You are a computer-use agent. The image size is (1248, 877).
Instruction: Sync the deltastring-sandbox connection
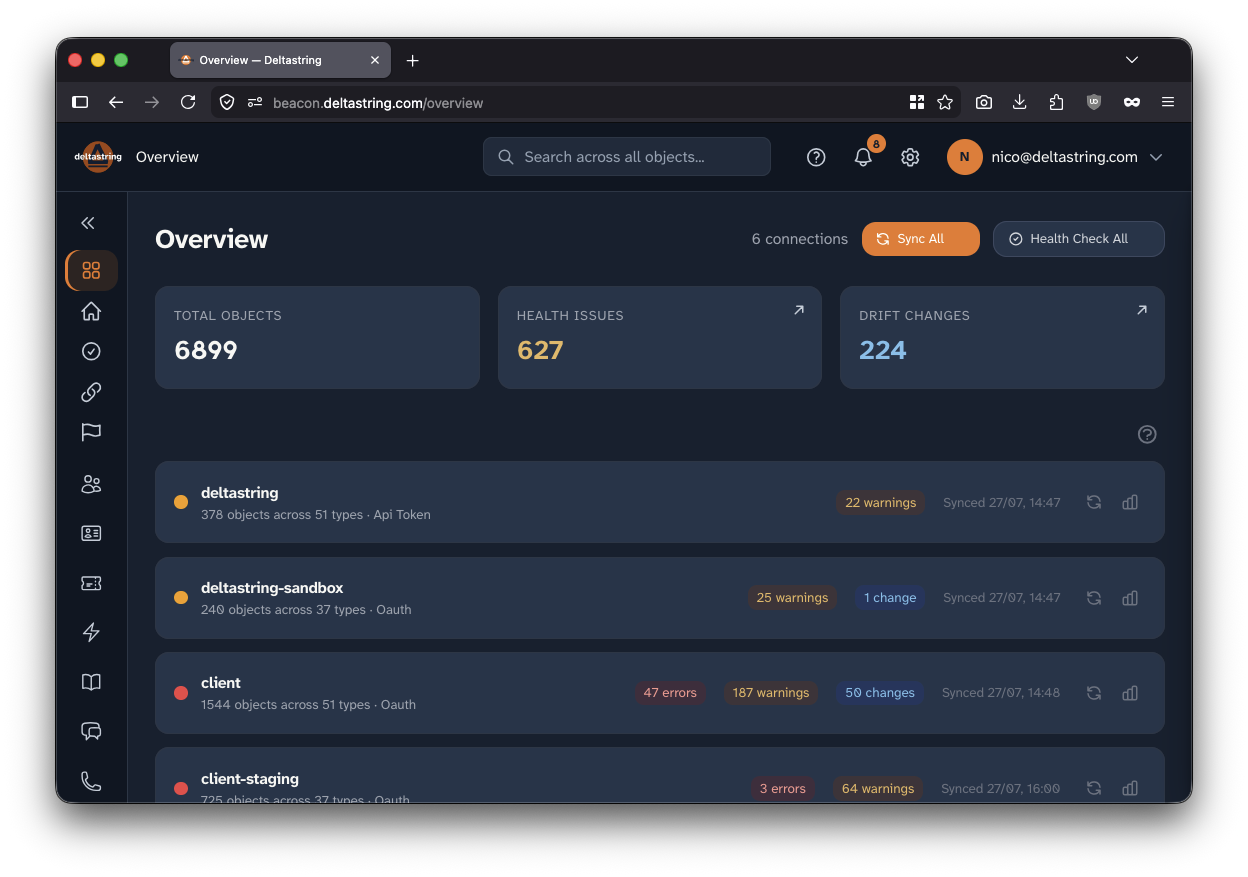point(1094,598)
